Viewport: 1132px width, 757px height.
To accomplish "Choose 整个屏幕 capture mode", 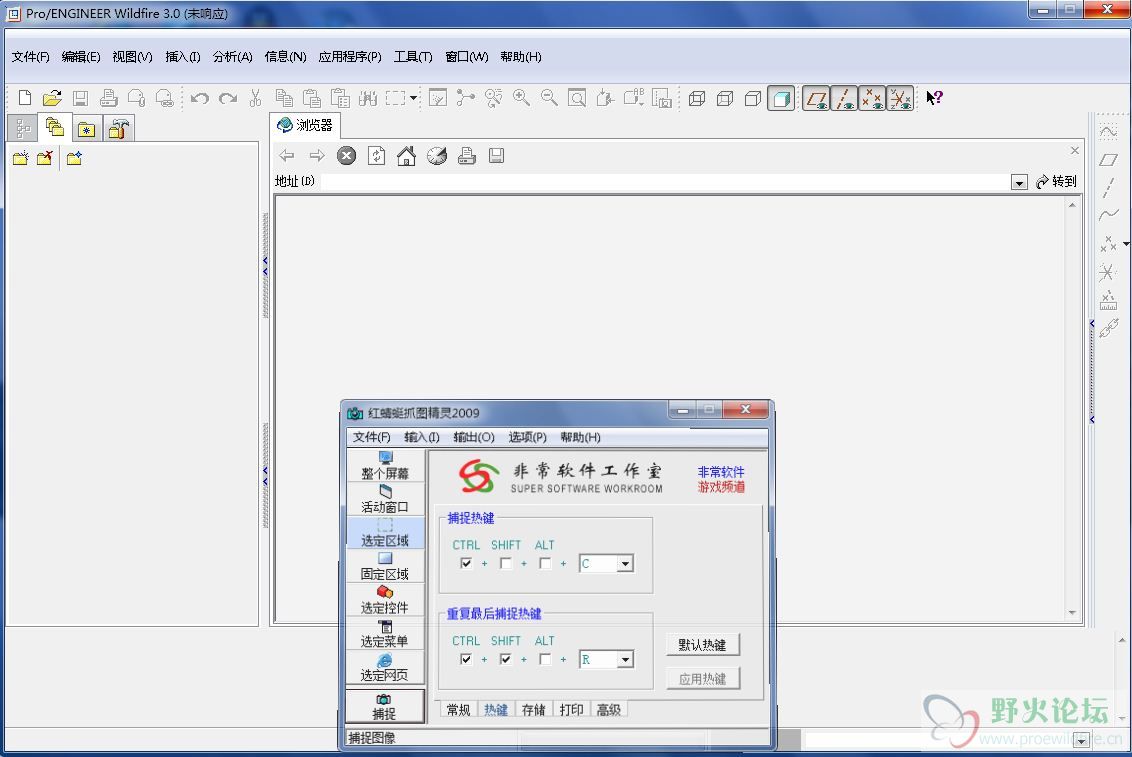I will coord(385,465).
